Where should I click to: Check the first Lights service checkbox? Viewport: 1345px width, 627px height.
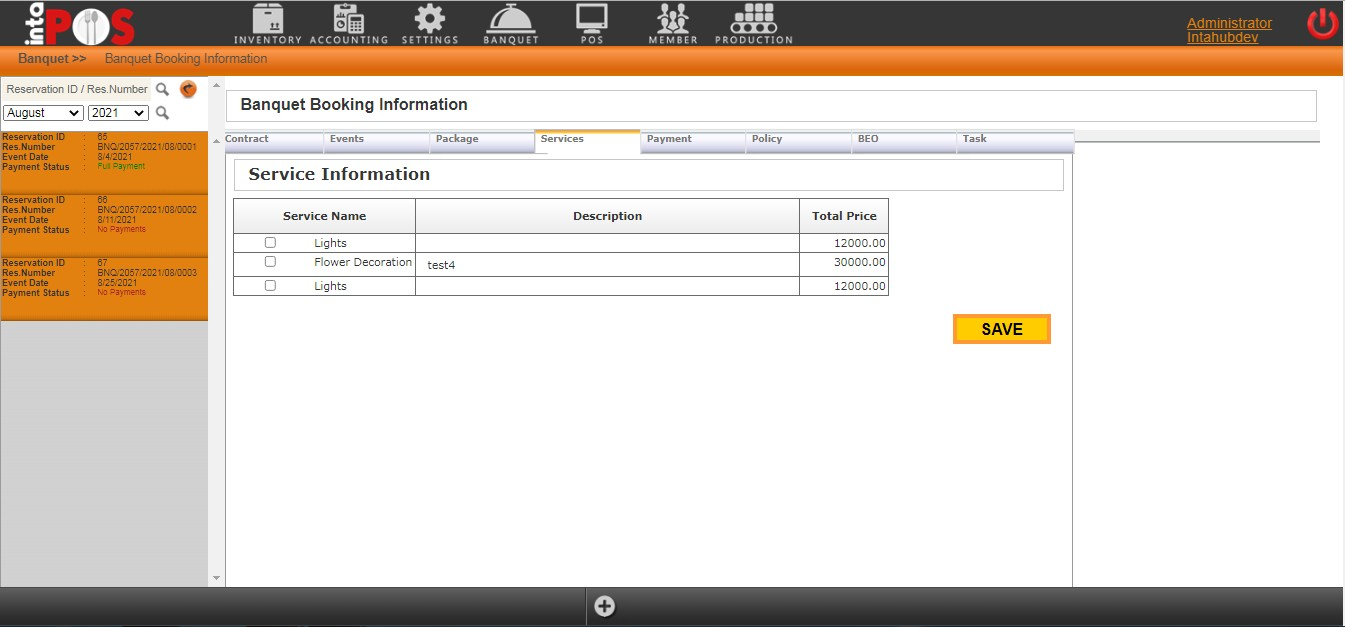coord(270,243)
